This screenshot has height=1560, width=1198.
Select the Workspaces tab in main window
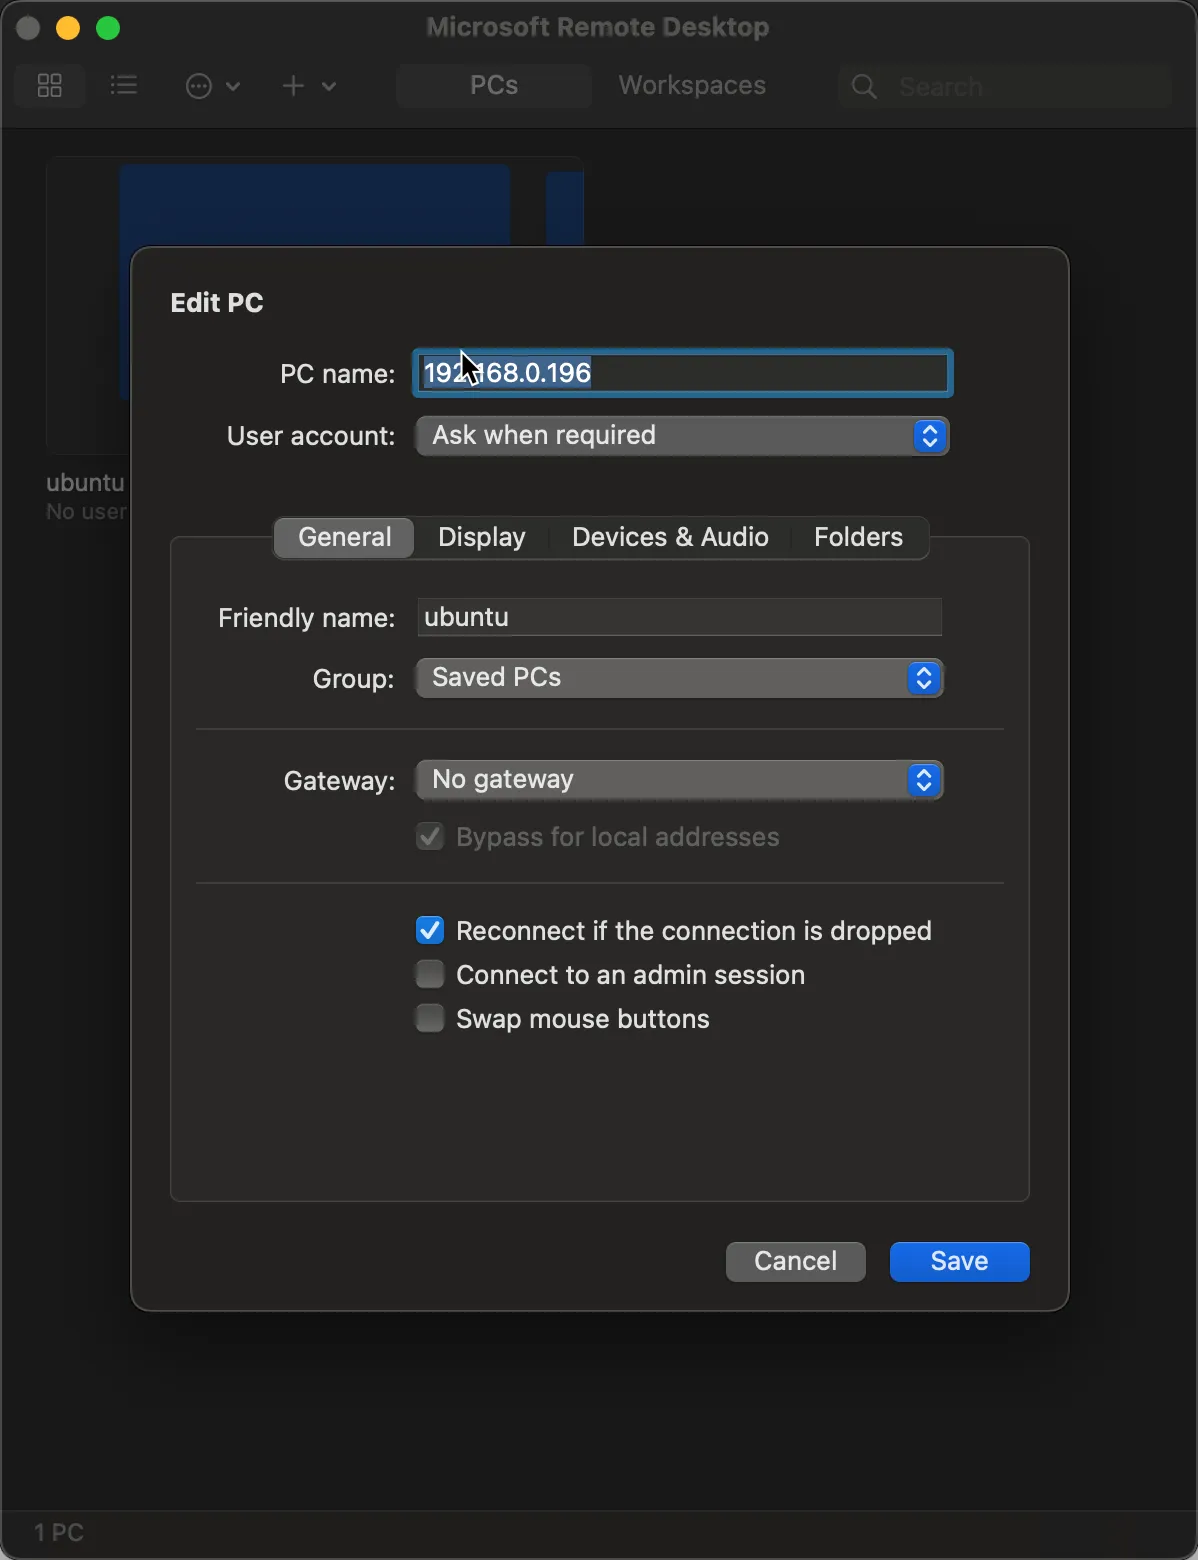click(x=692, y=86)
